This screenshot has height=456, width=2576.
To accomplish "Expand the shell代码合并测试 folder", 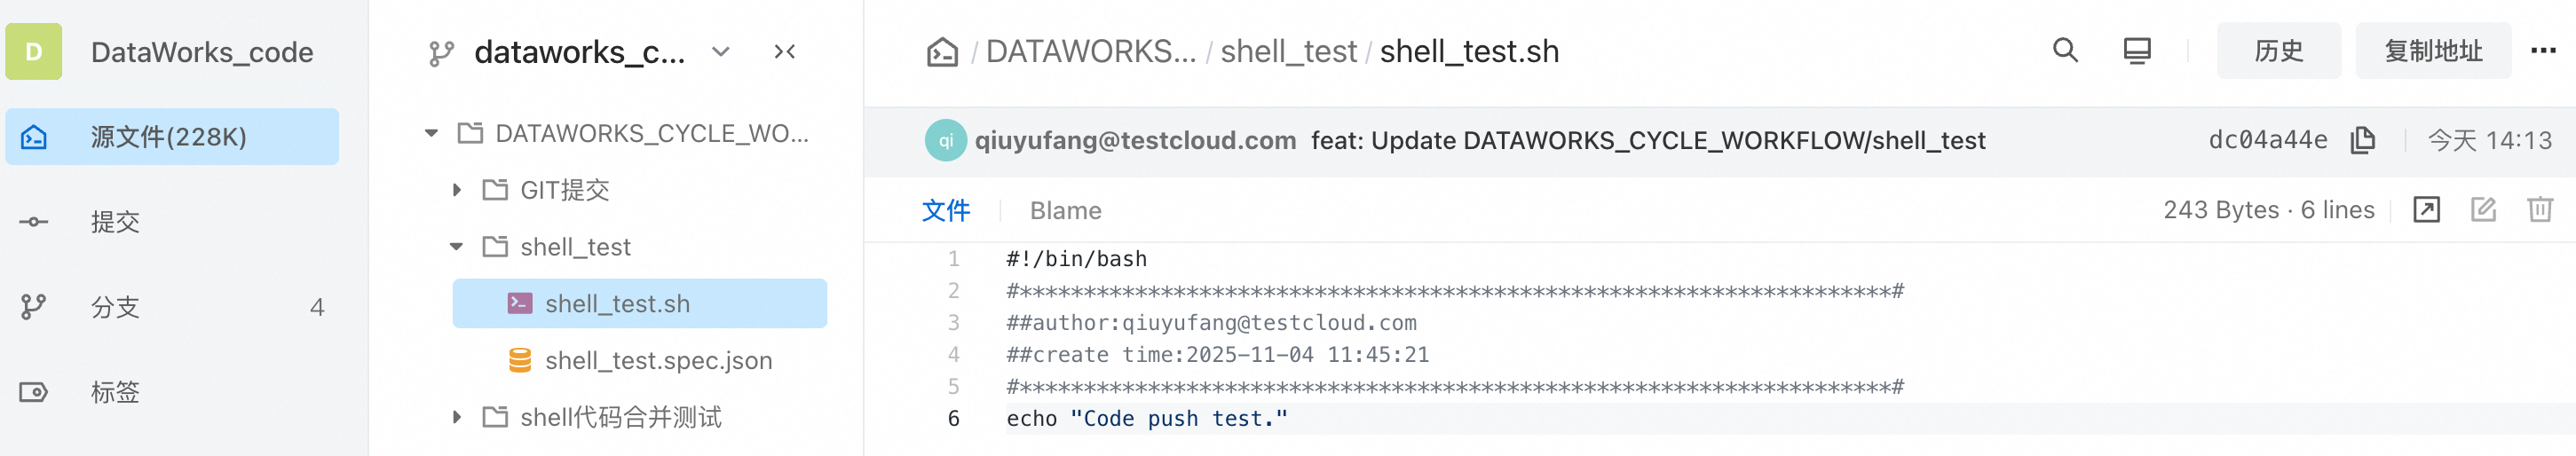I will click(x=457, y=417).
